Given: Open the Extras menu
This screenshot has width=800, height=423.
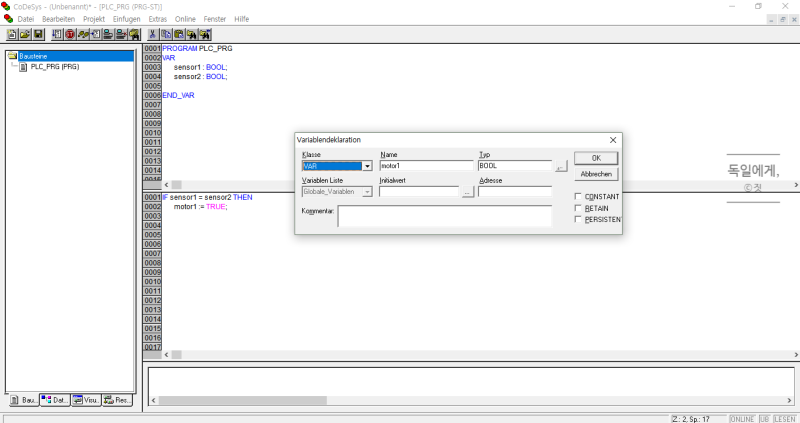Looking at the screenshot, I should (158, 19).
